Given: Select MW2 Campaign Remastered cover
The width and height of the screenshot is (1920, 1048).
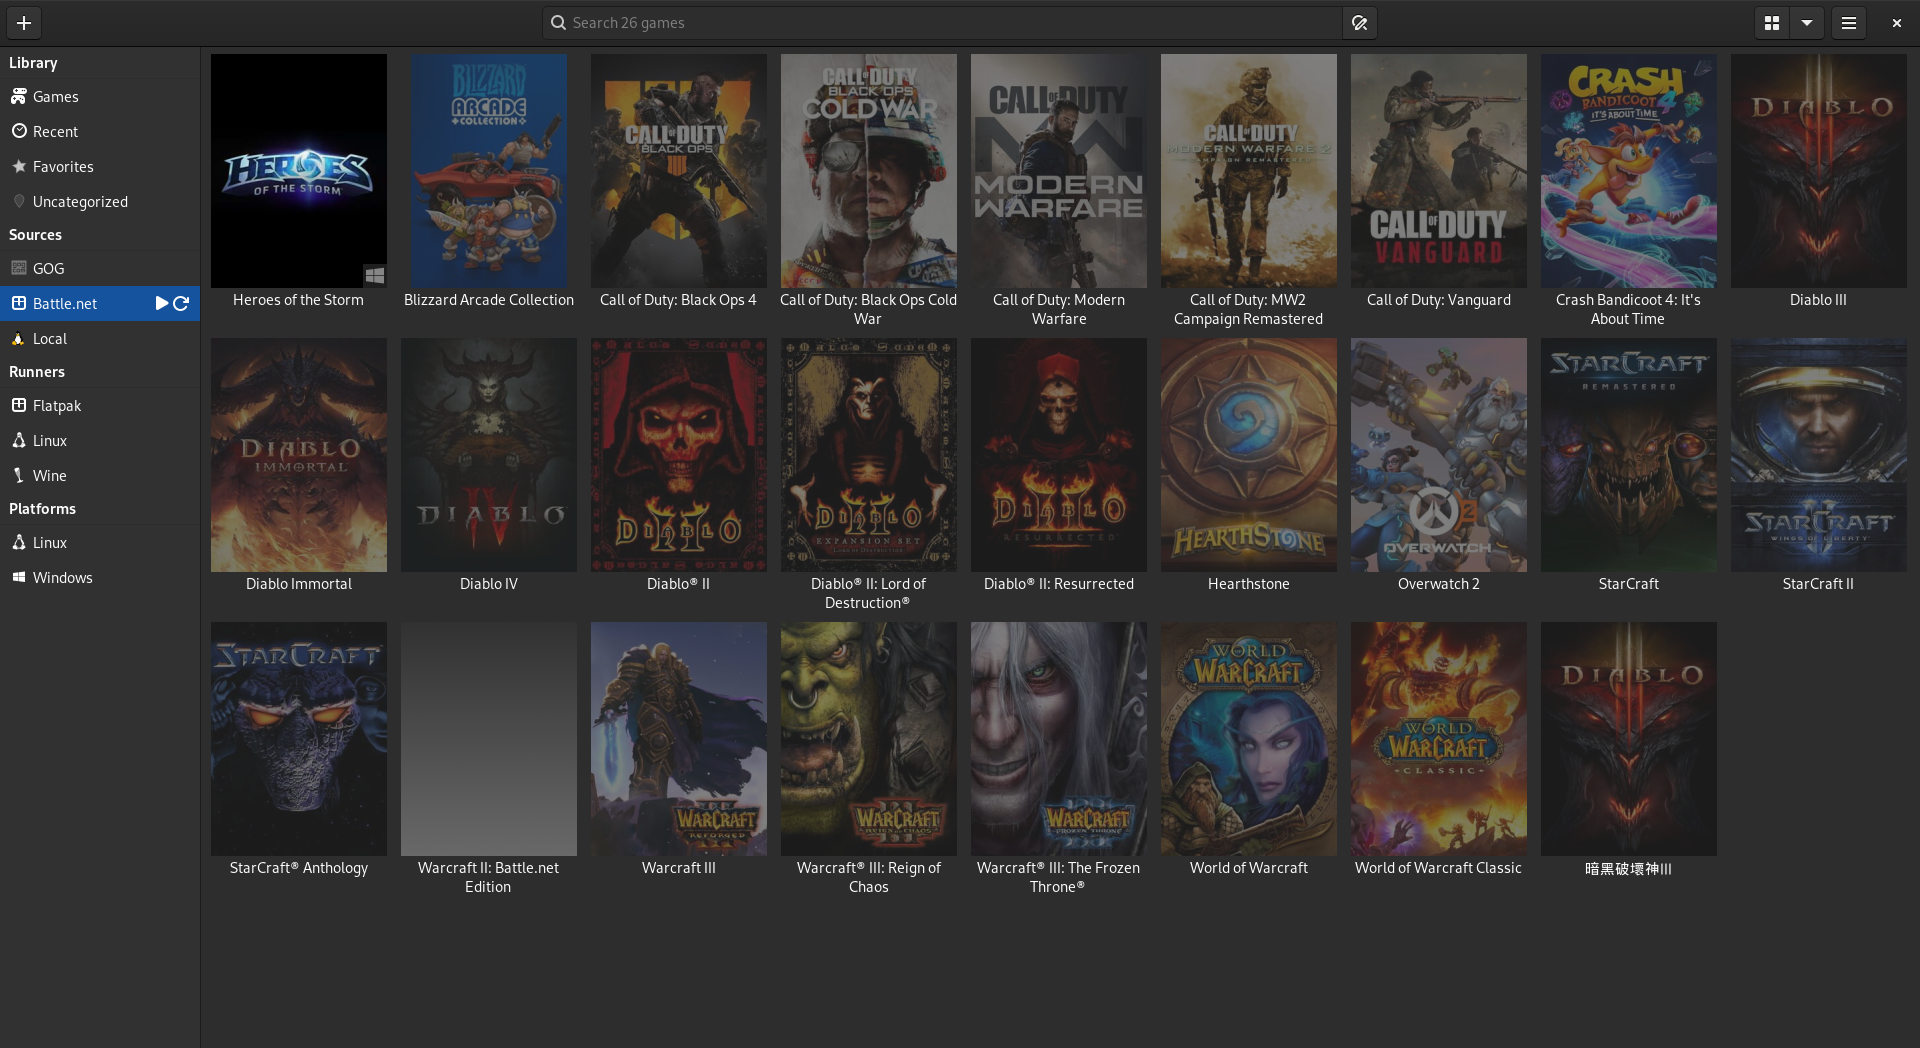Looking at the screenshot, I should (1249, 171).
